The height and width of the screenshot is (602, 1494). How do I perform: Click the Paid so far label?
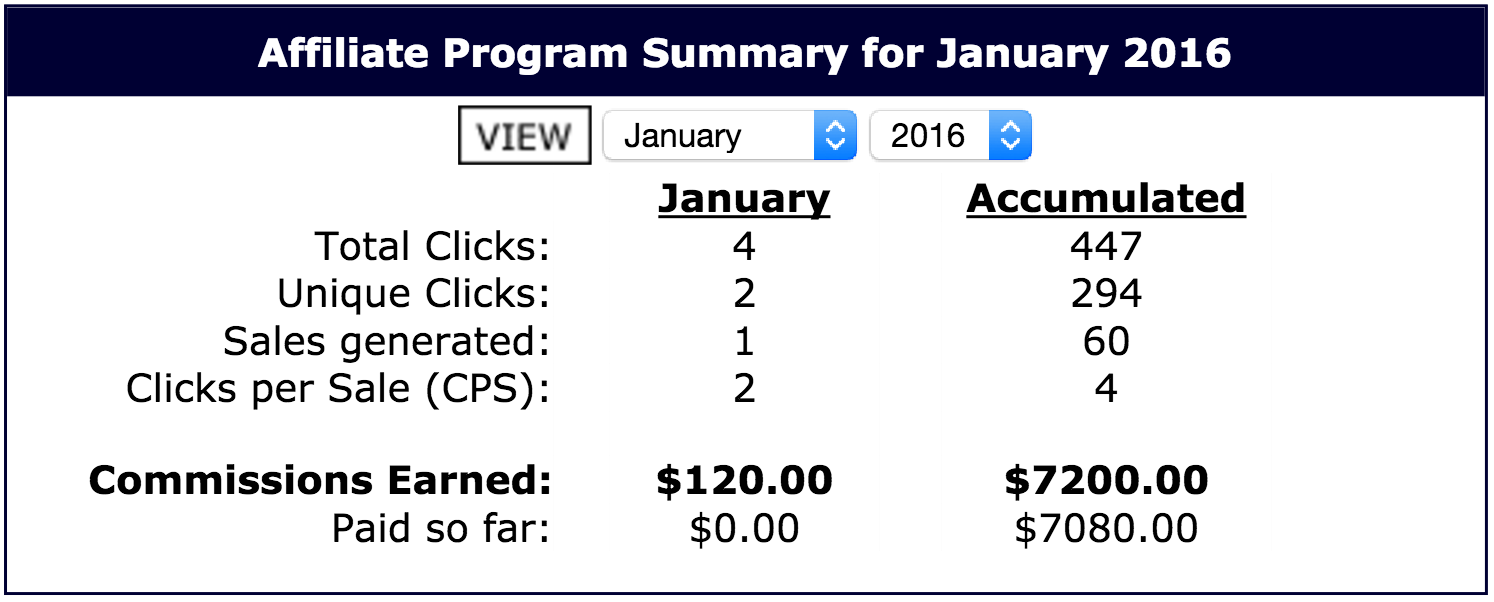[441, 529]
